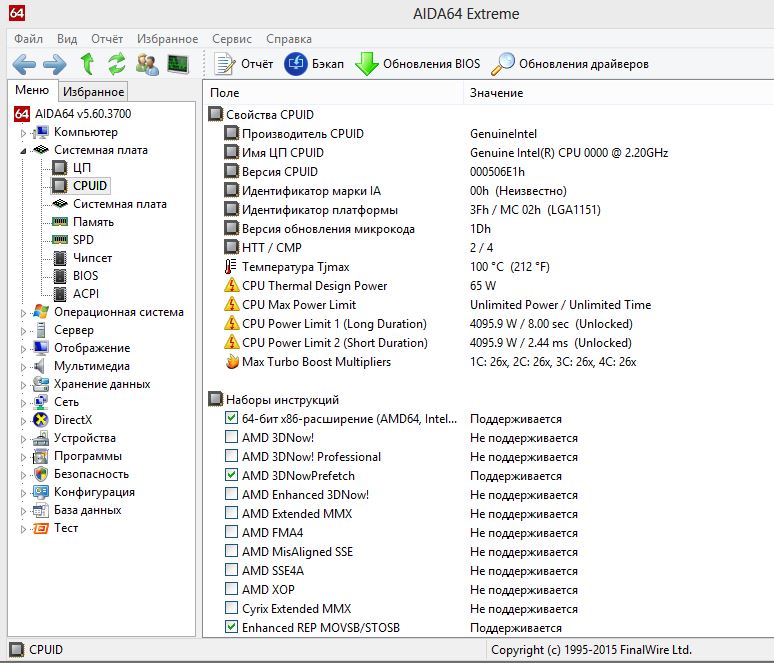Click the Операционная система Windows flag icon
The width and height of the screenshot is (774, 663).
pyautogui.click(x=40, y=312)
